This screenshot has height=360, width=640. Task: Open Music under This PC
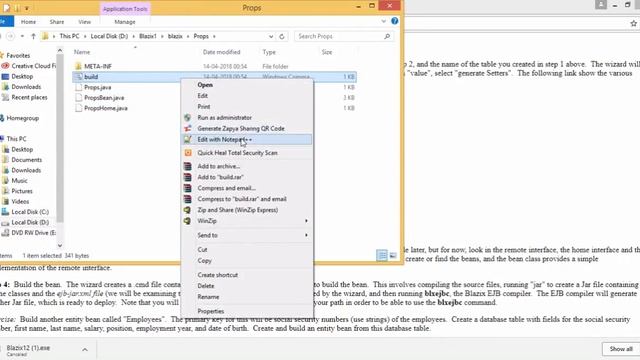coord(15,180)
